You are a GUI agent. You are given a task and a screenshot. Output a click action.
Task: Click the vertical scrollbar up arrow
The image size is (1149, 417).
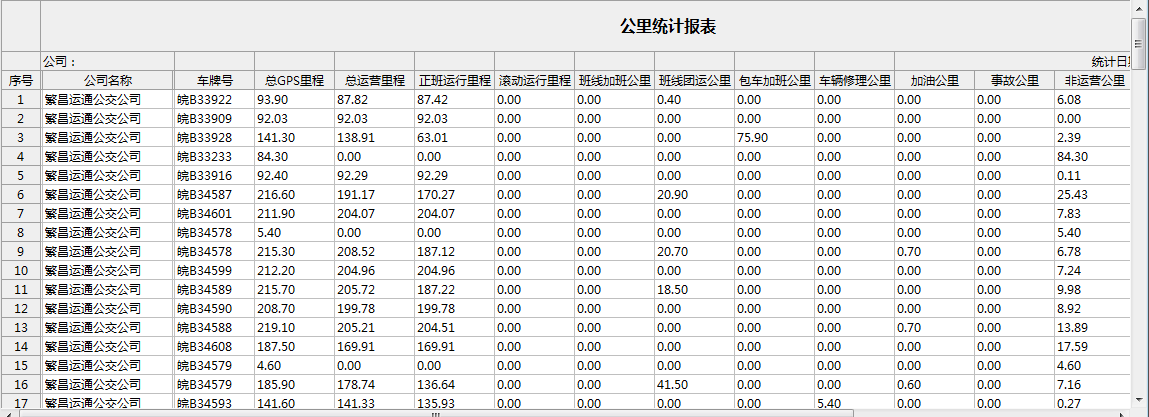[x=1140, y=8]
